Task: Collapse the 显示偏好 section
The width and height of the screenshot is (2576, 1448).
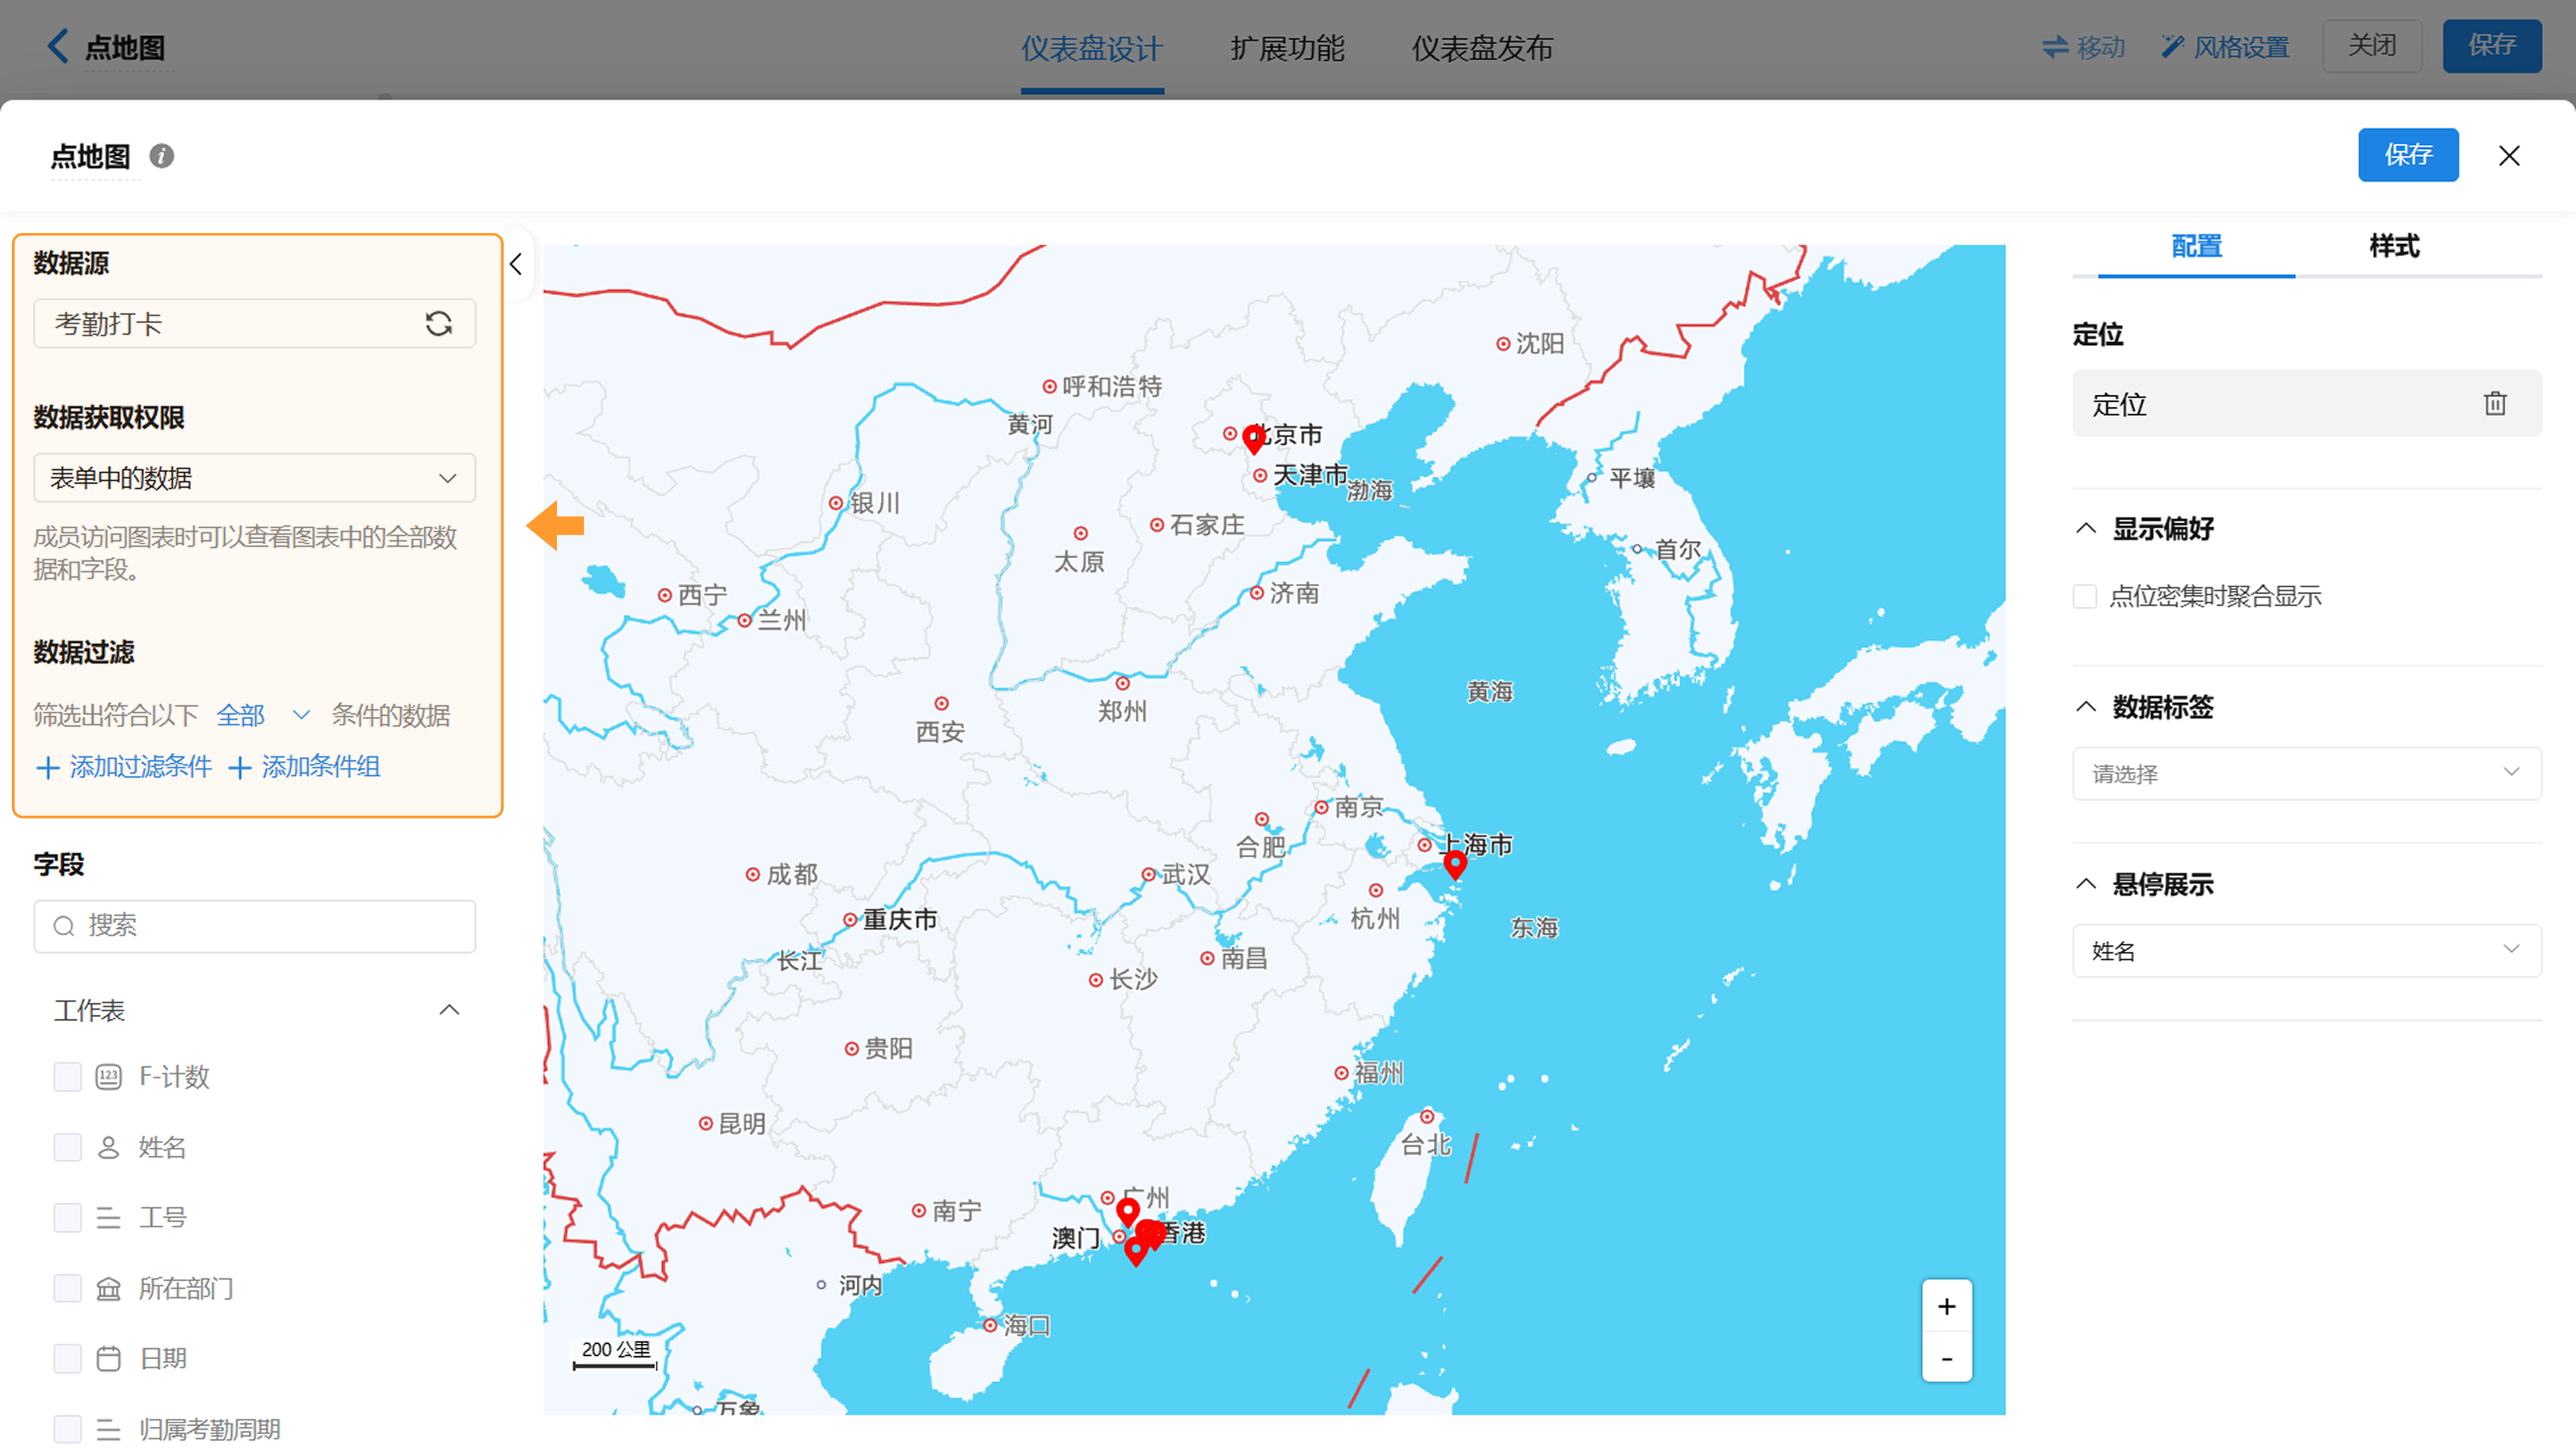Action: 2086,528
